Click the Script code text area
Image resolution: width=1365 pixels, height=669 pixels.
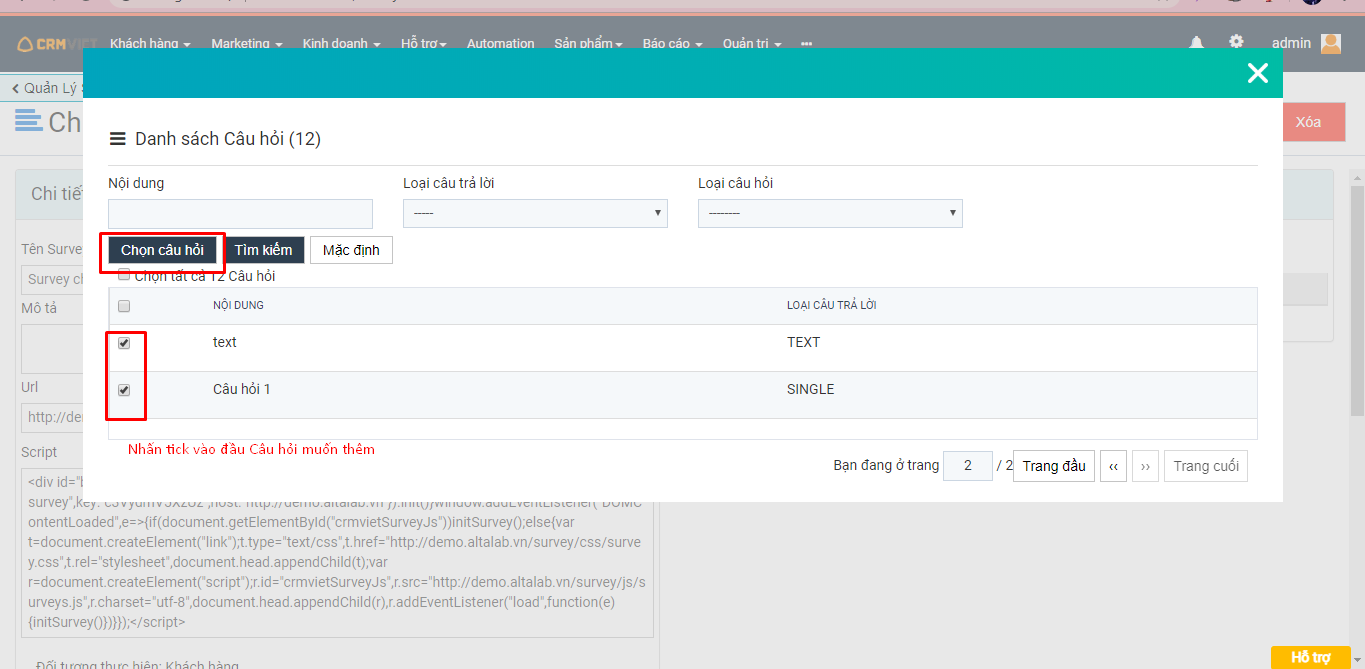tap(337, 552)
